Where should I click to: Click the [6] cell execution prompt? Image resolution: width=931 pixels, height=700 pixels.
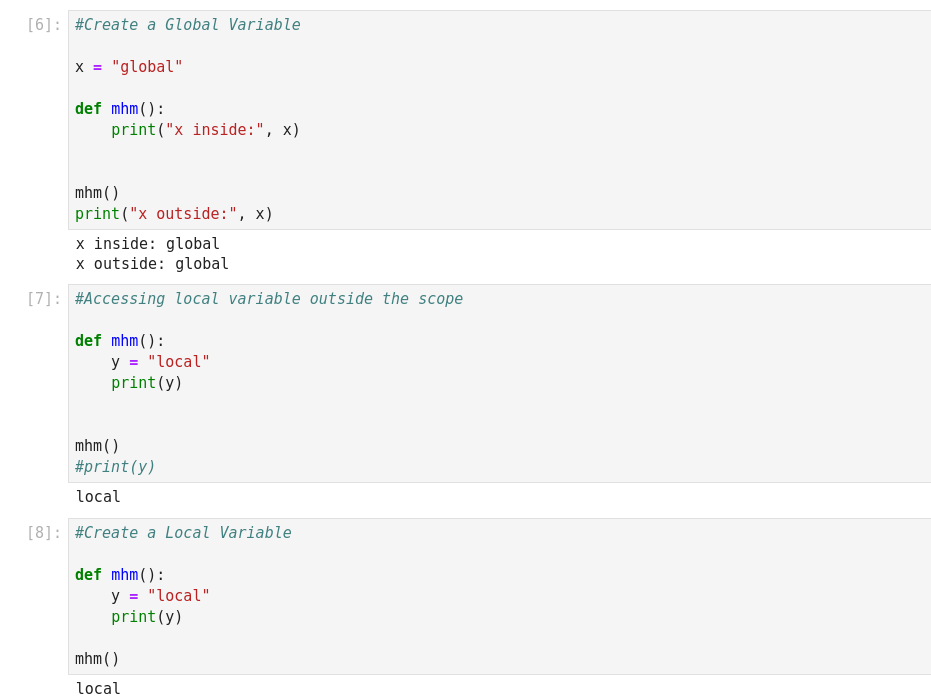click(44, 25)
